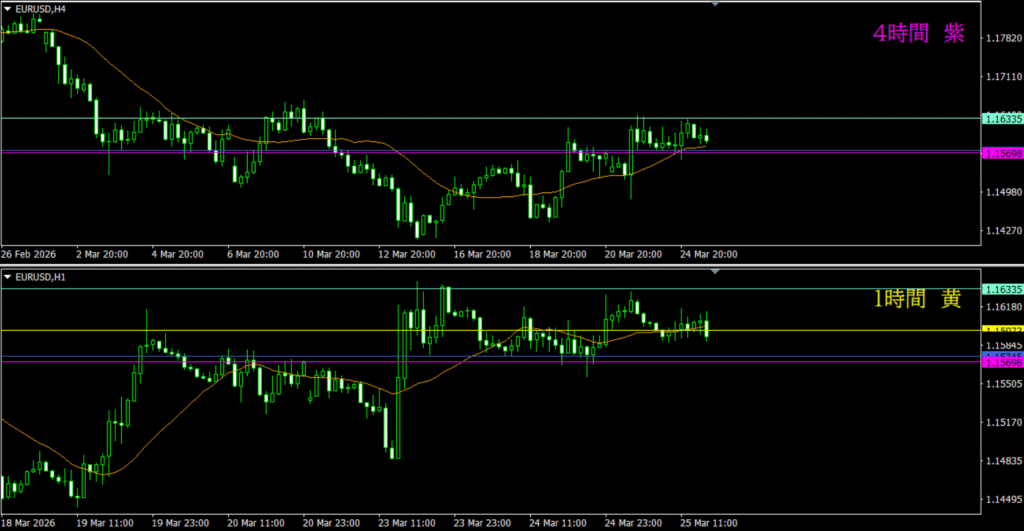1024x531 pixels.
Task: Click the H1 chart shift marker triangle
Action: coord(715,272)
